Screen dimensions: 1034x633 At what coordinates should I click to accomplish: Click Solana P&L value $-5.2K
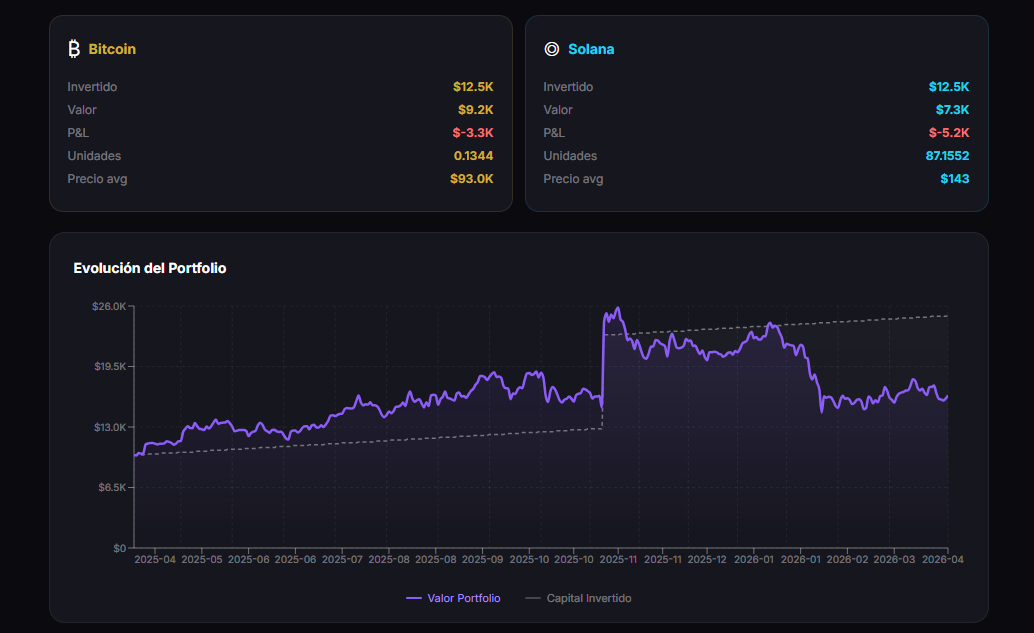pos(949,133)
